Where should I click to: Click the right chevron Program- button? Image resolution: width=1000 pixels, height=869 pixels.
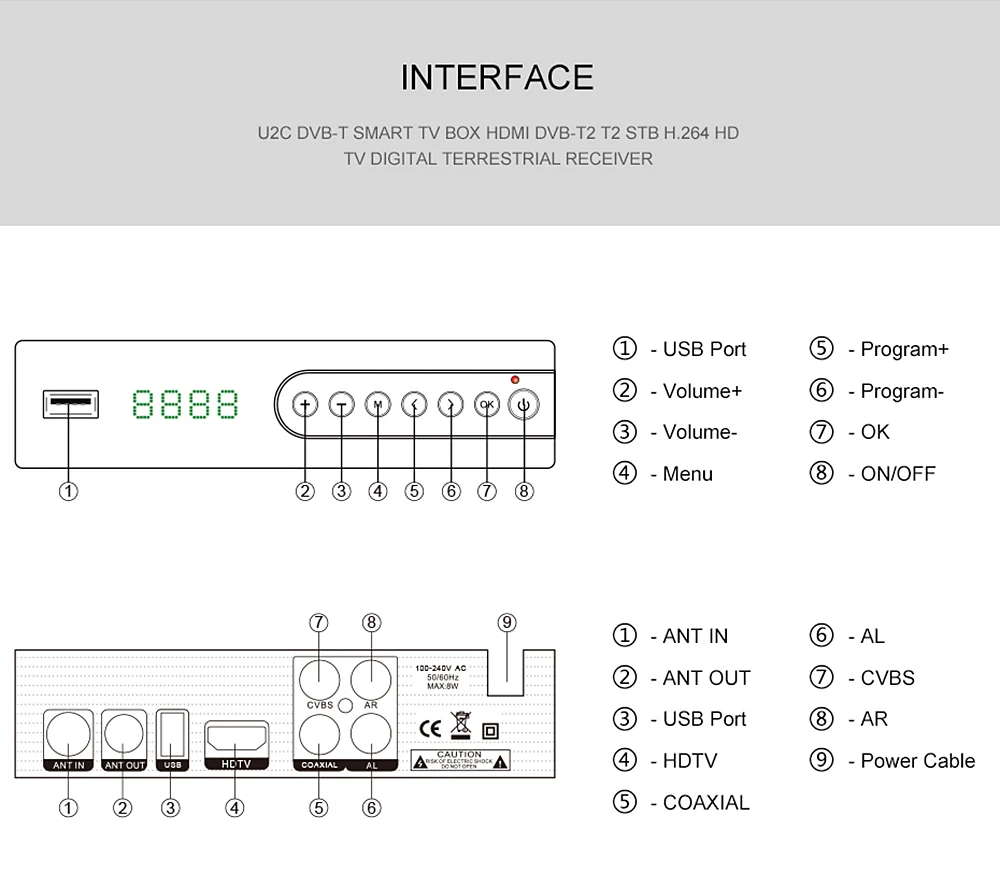click(450, 404)
